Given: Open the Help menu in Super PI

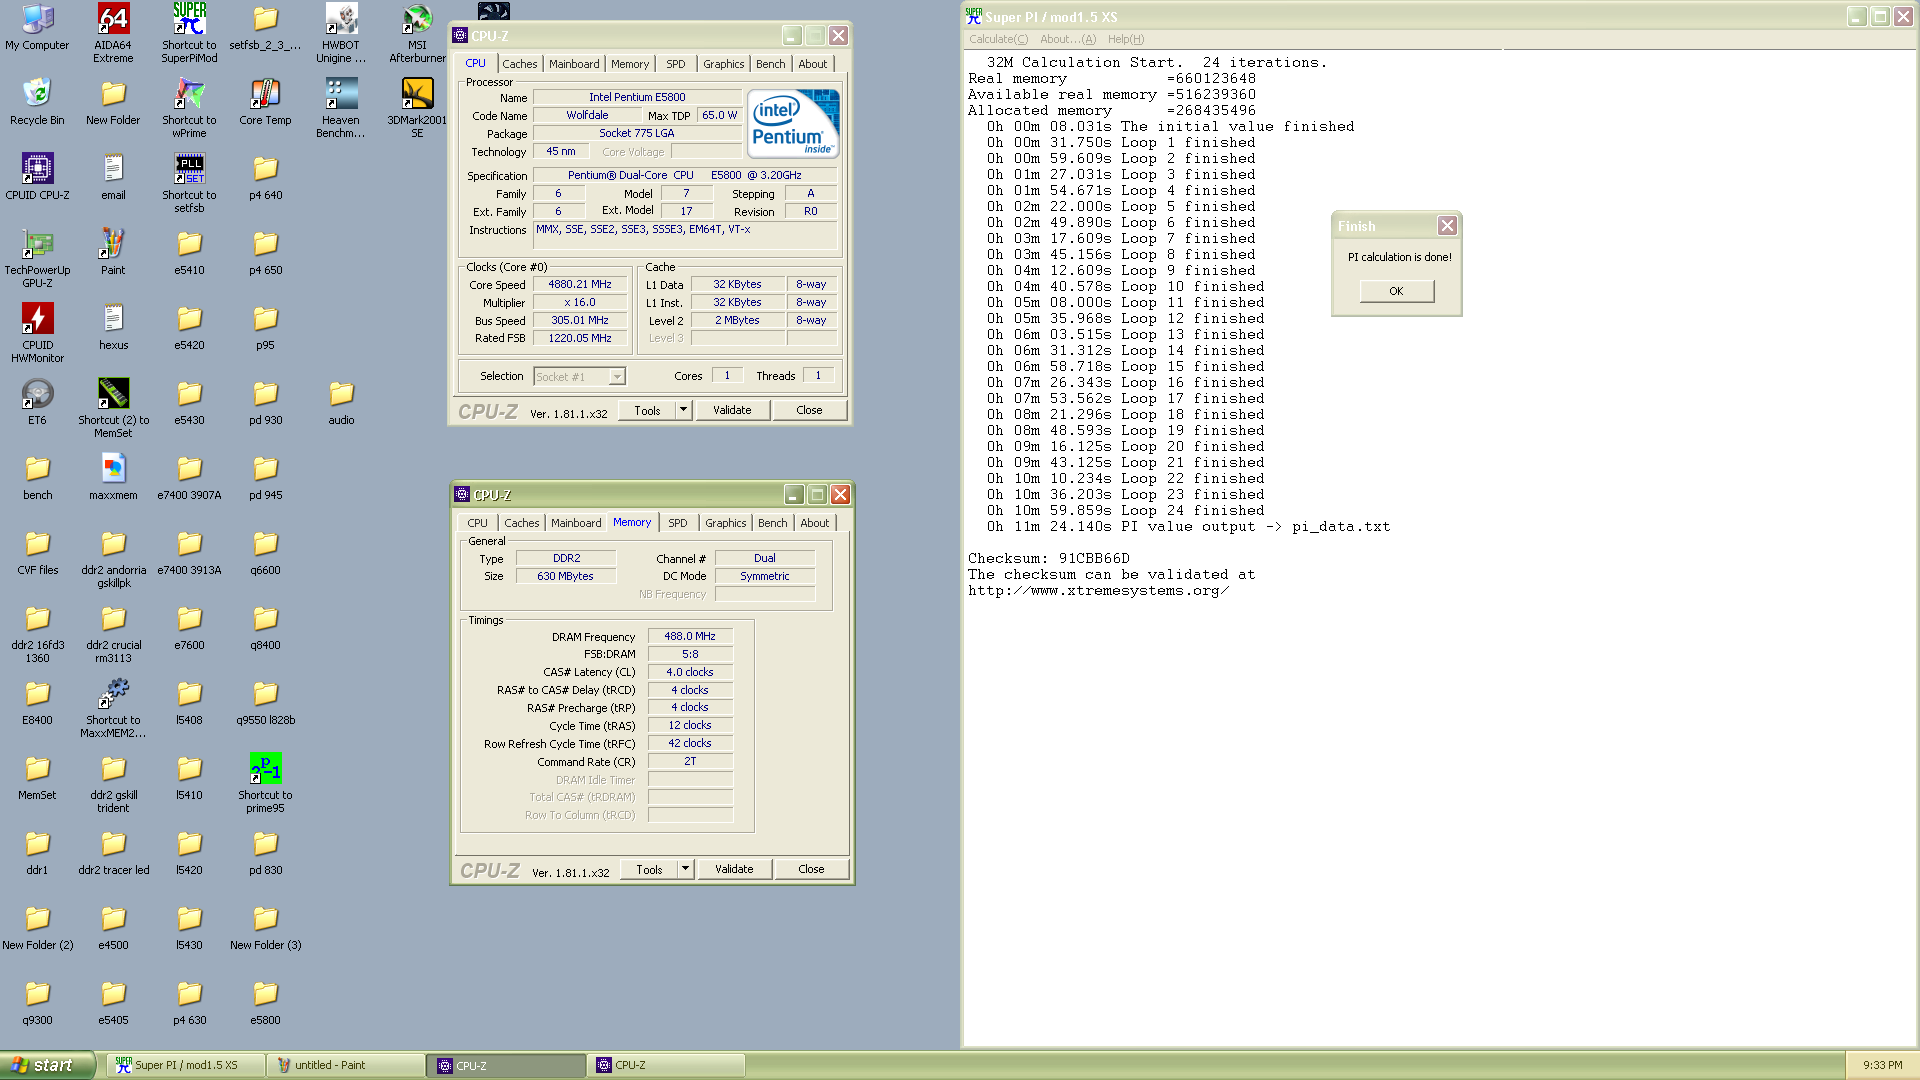Looking at the screenshot, I should (x=1125, y=39).
